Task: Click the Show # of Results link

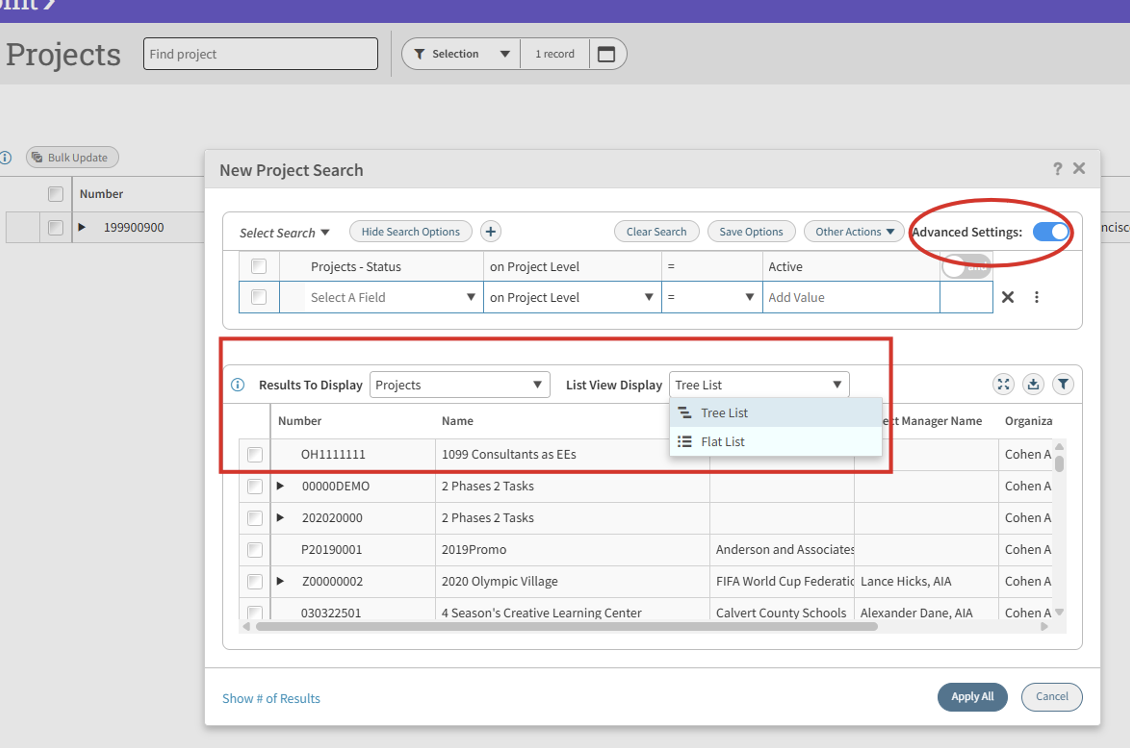Action: [x=271, y=698]
